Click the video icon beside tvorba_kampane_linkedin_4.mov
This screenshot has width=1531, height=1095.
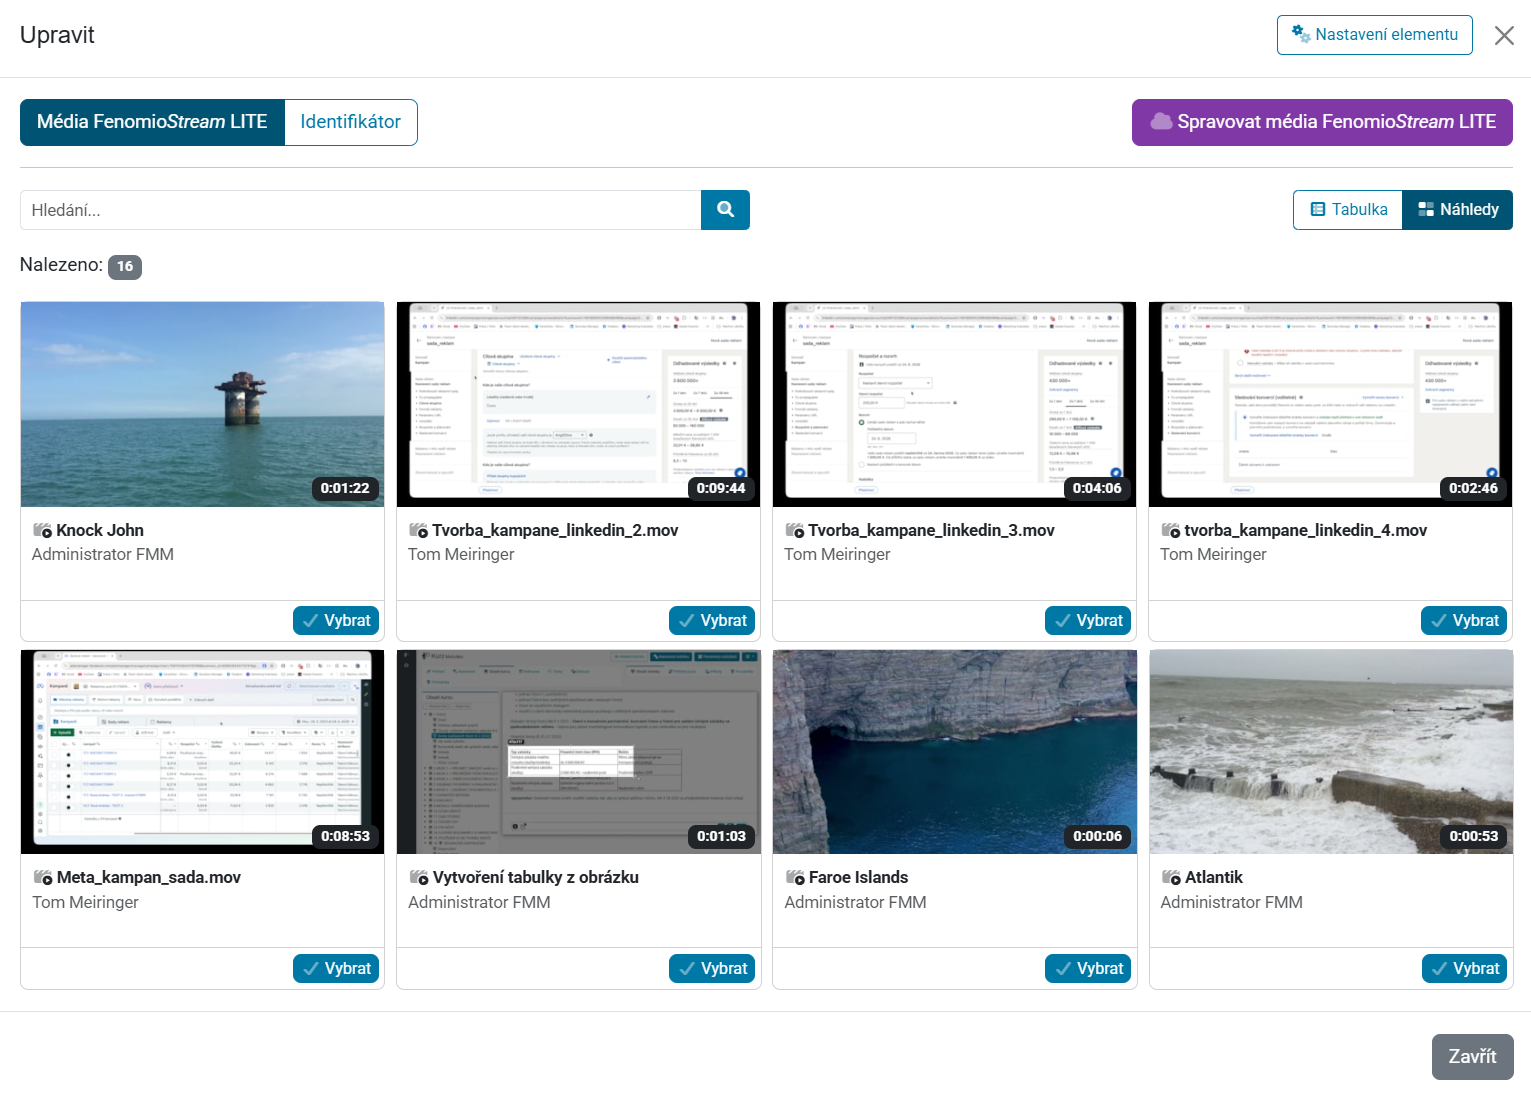pyautogui.click(x=1170, y=530)
